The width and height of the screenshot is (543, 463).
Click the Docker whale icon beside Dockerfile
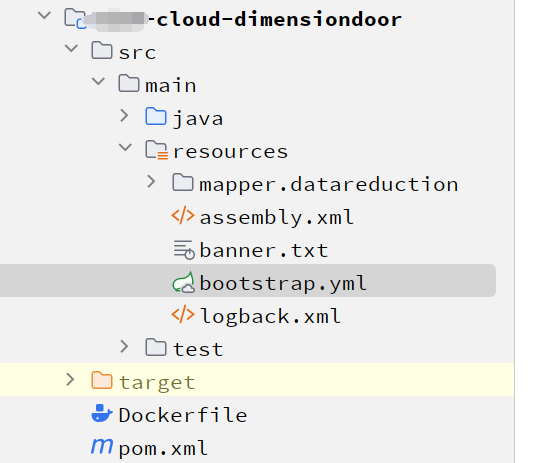[102, 413]
